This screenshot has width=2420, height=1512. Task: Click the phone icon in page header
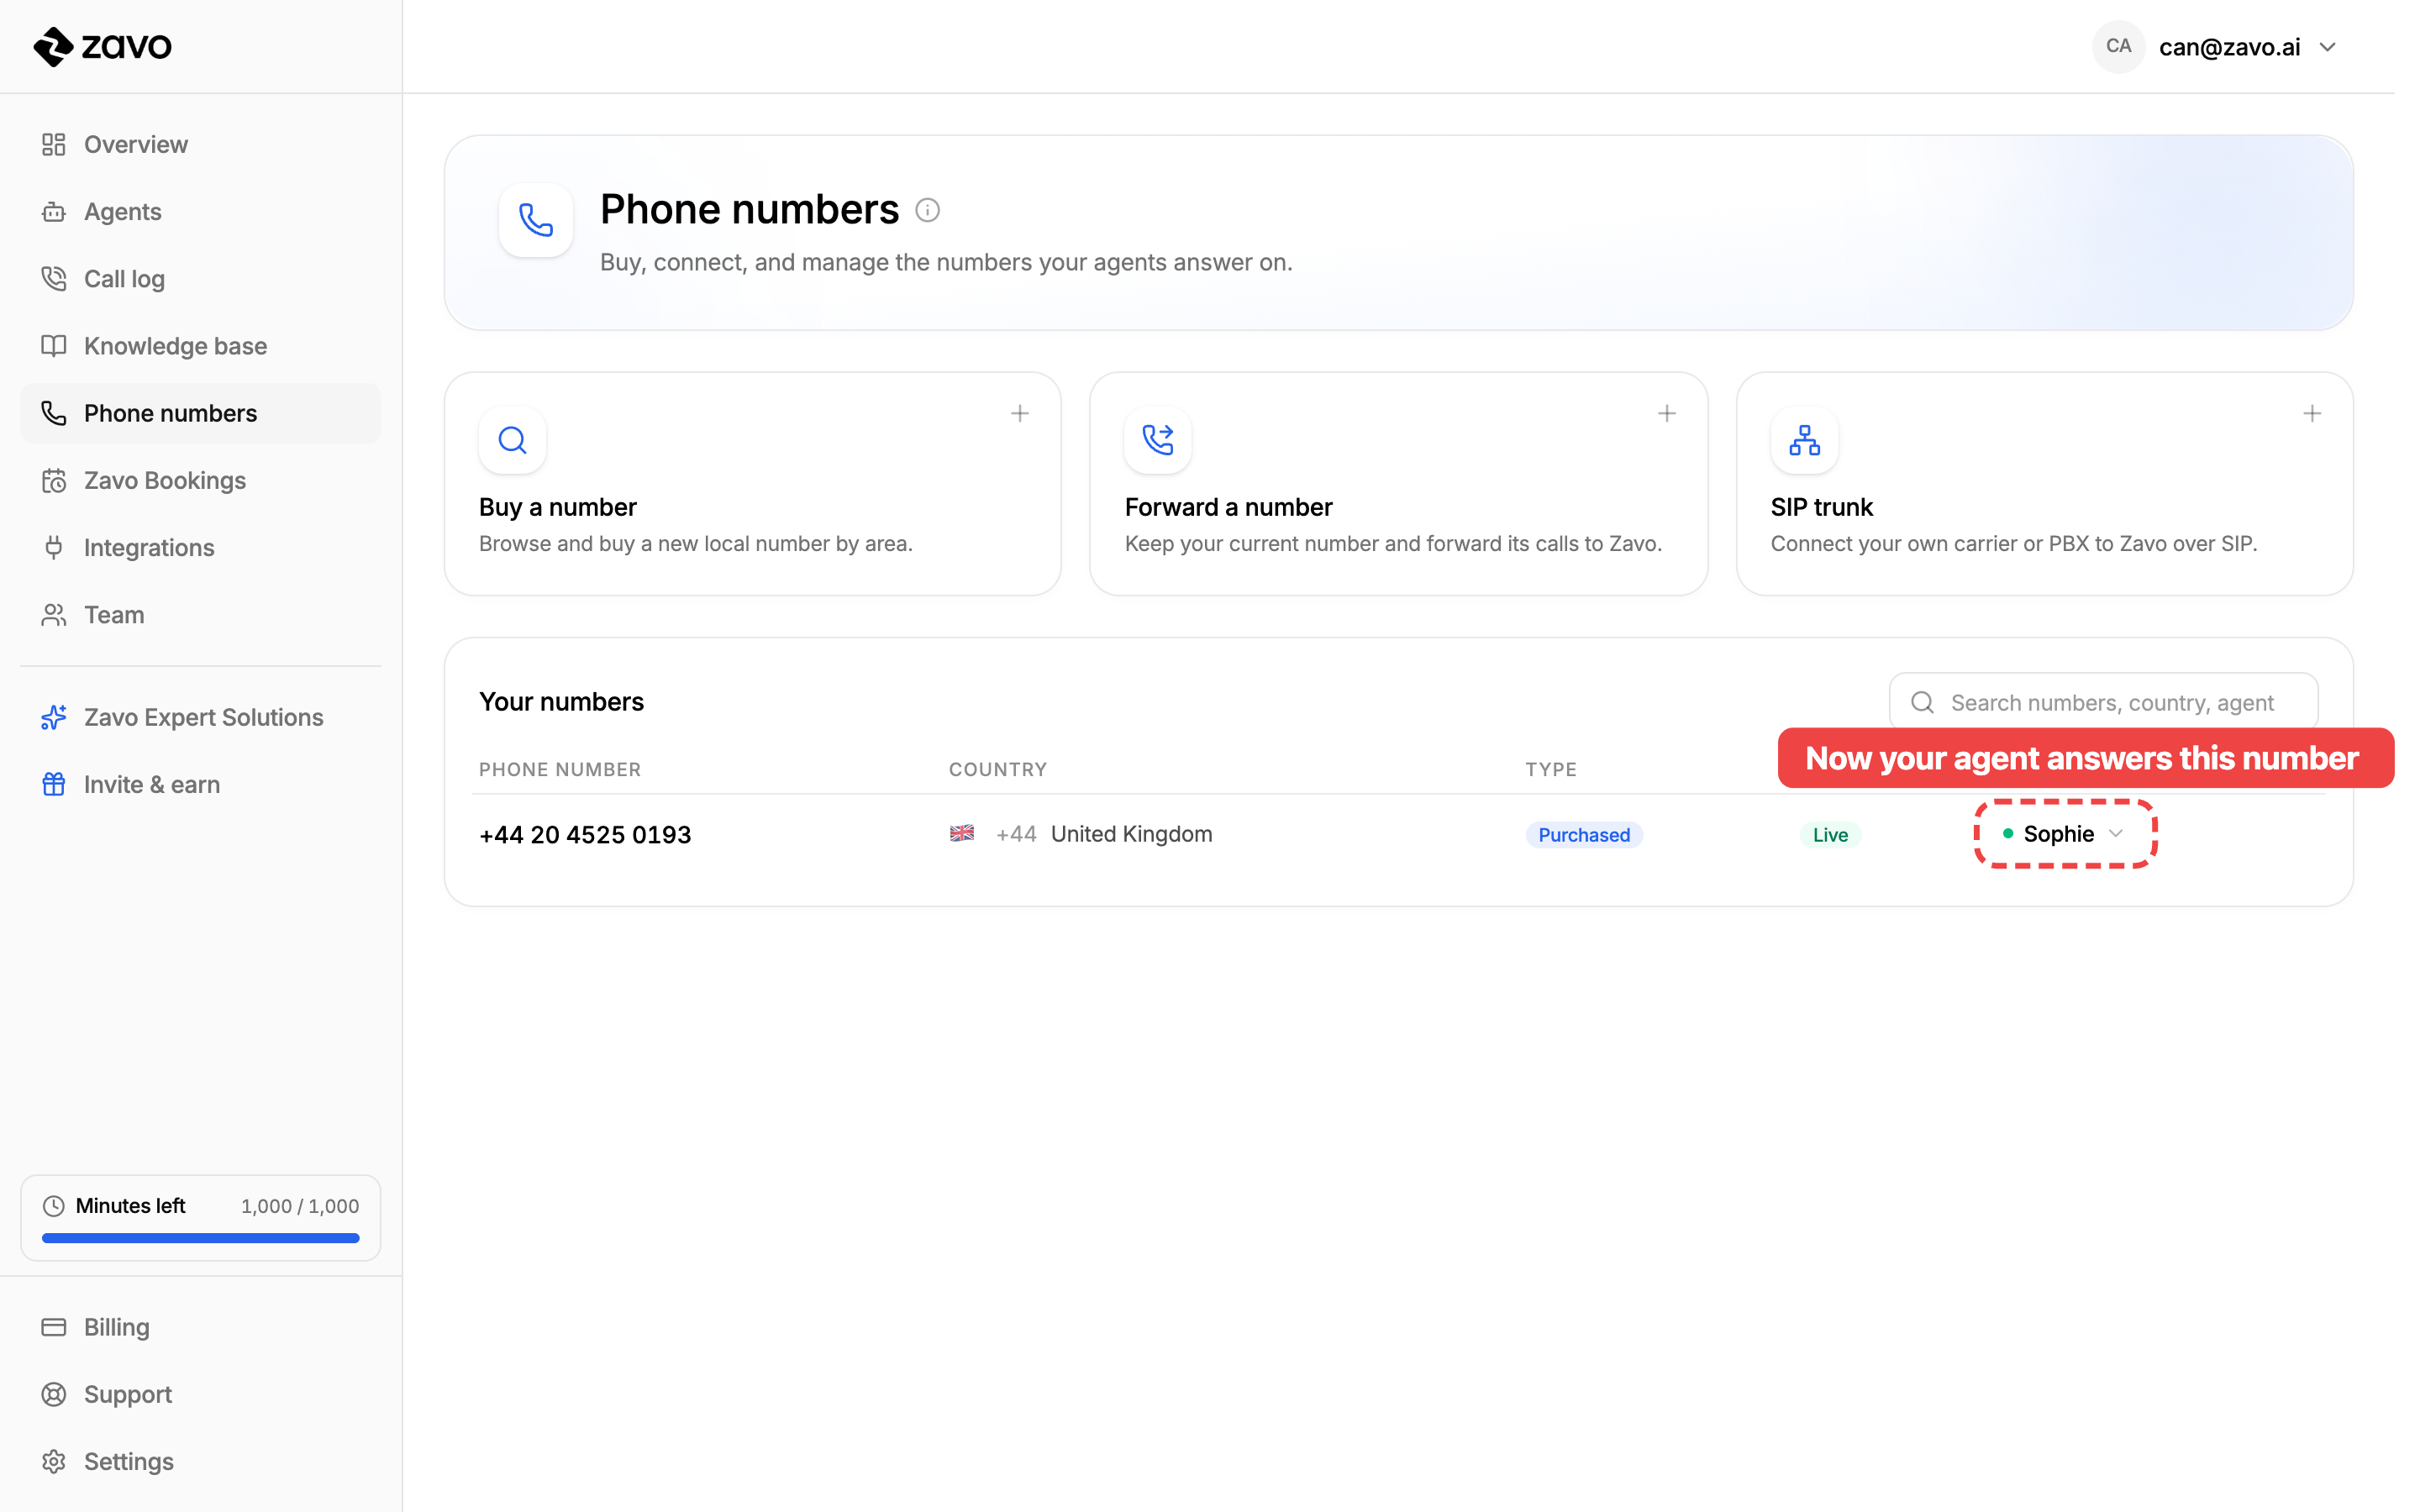536,220
